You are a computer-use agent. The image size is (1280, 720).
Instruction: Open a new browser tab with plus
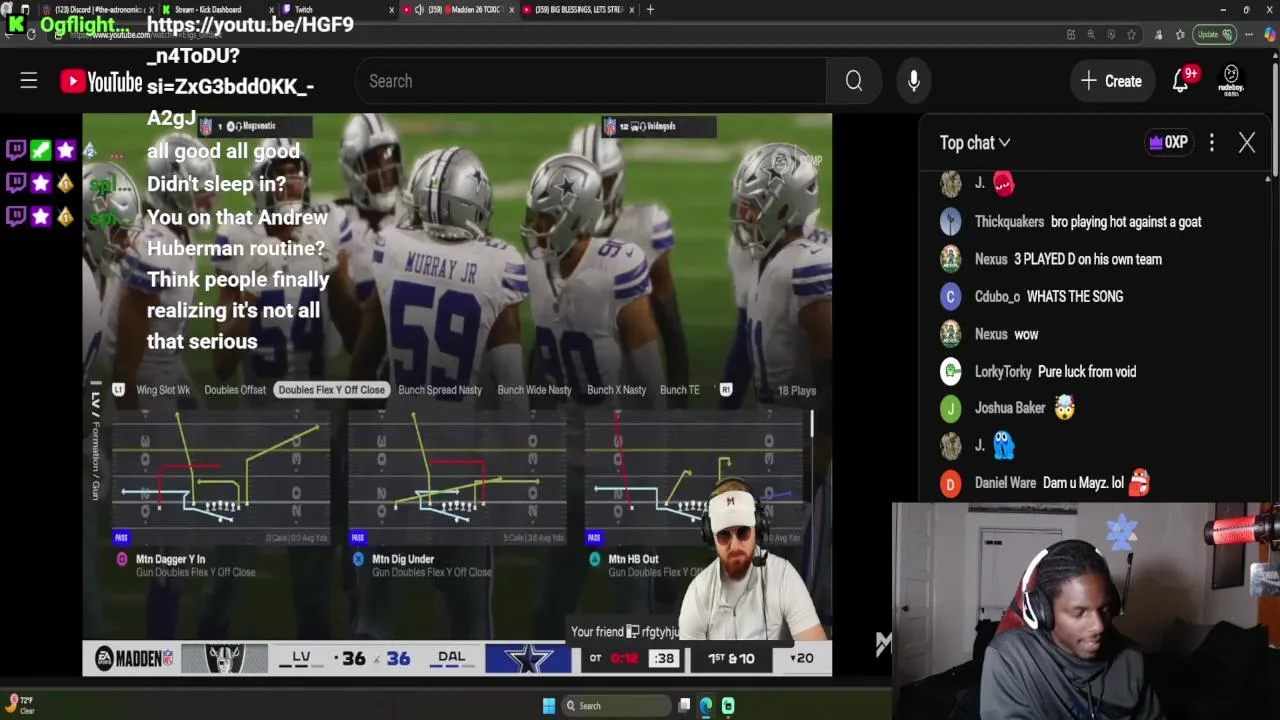[x=650, y=10]
